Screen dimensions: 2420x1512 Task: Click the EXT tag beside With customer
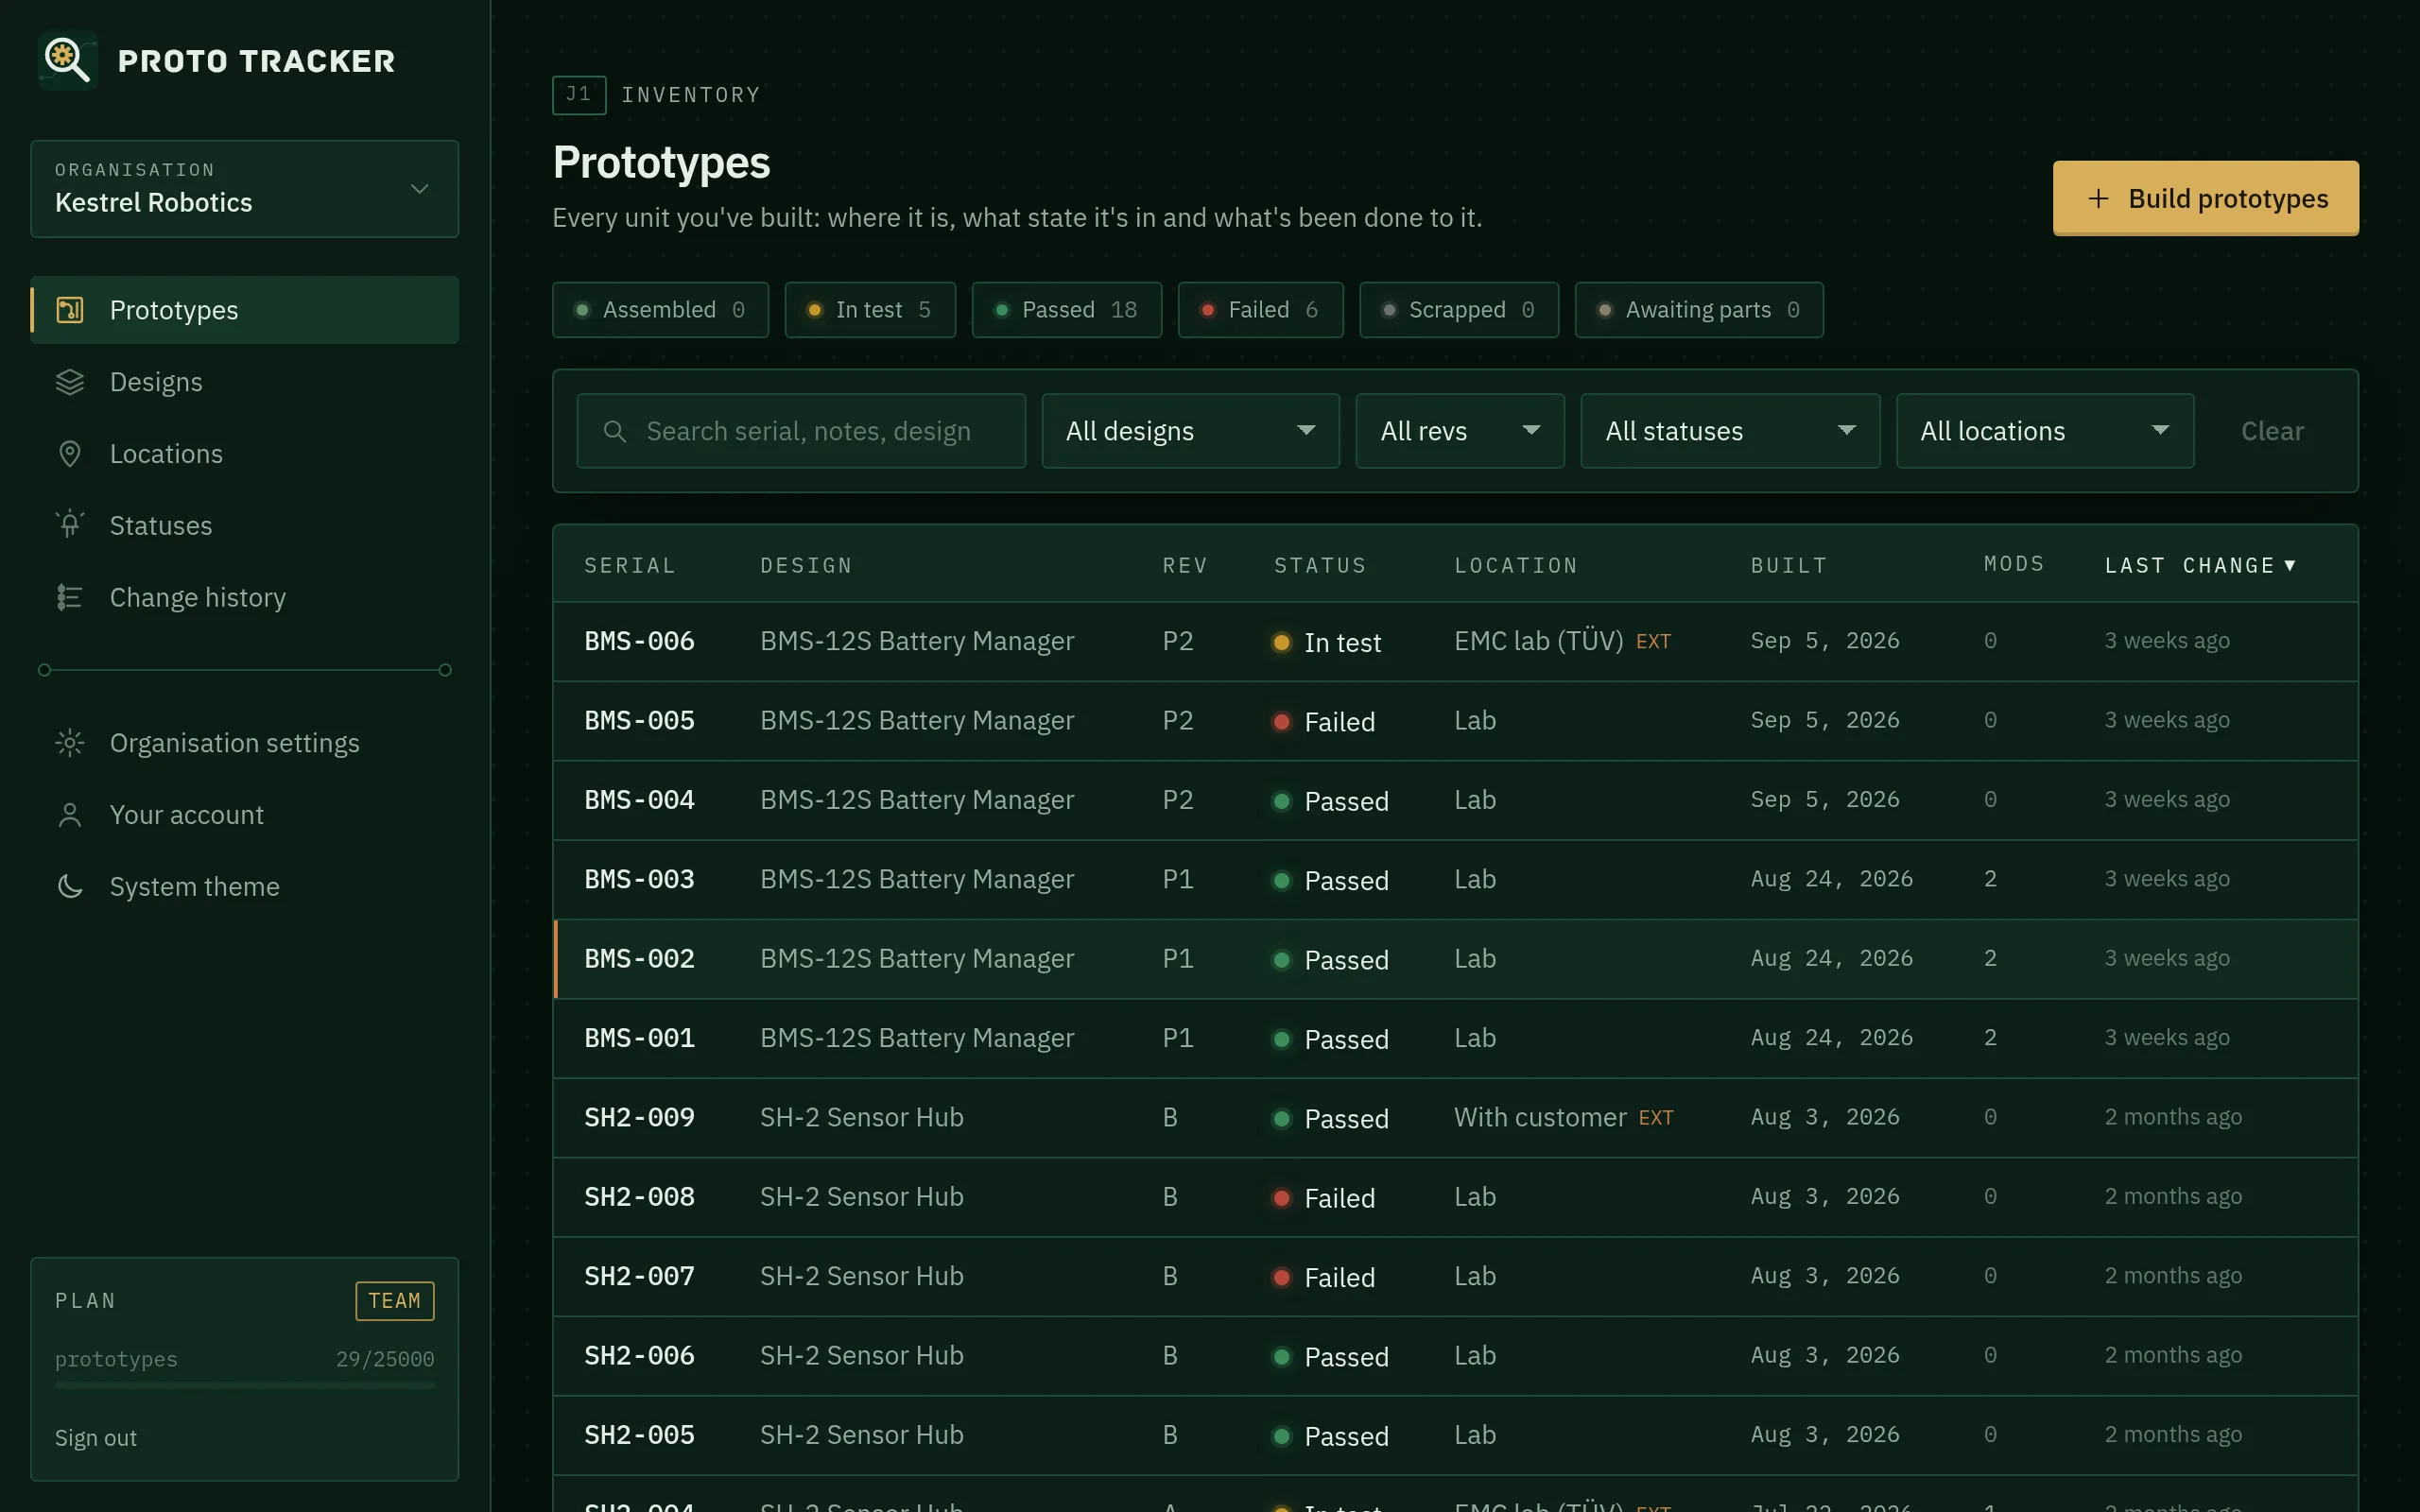point(1656,1118)
